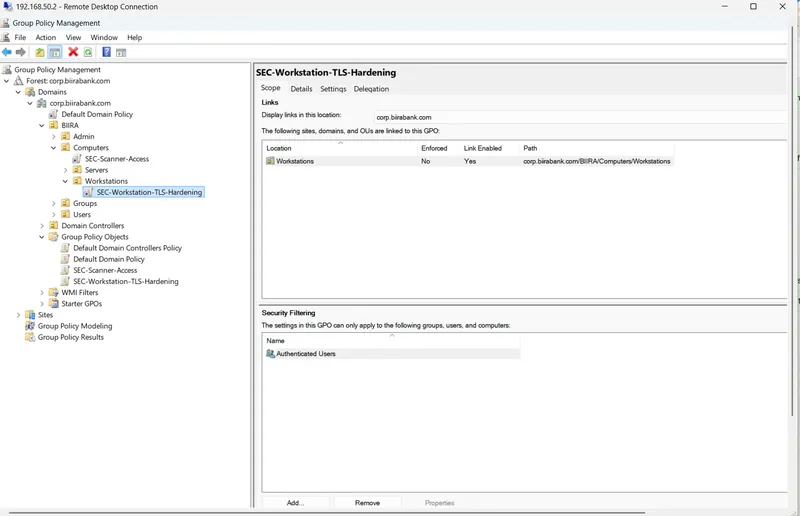Click the Group Policy Results icon
The height and width of the screenshot is (516, 800).
tap(30, 337)
